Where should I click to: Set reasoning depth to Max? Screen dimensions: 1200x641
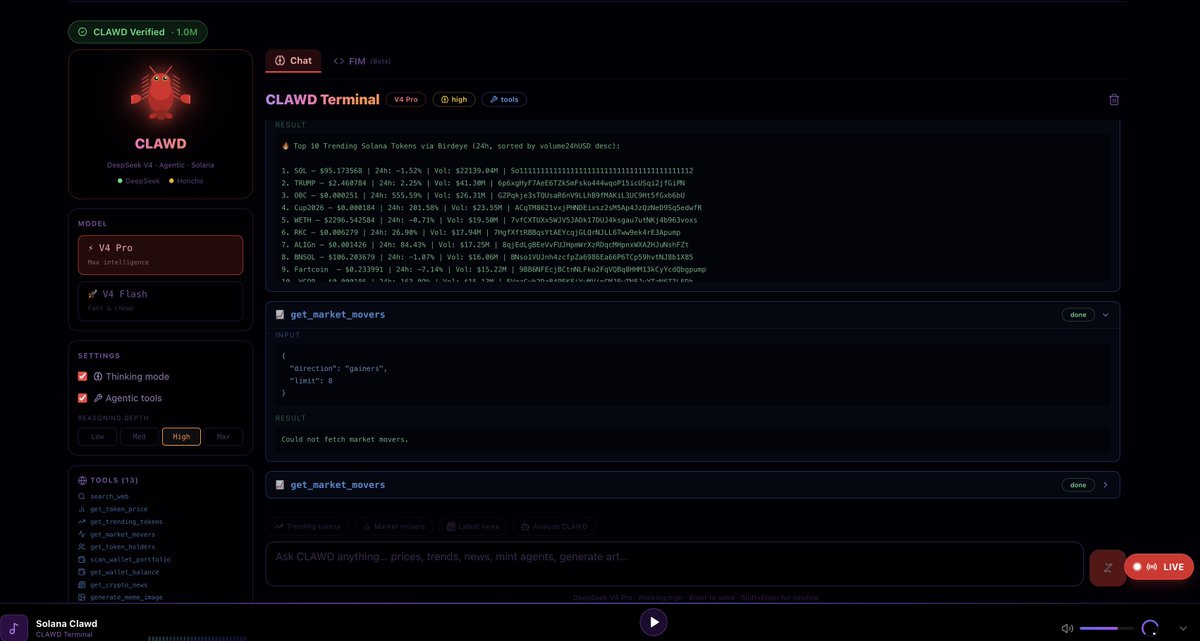click(223, 436)
